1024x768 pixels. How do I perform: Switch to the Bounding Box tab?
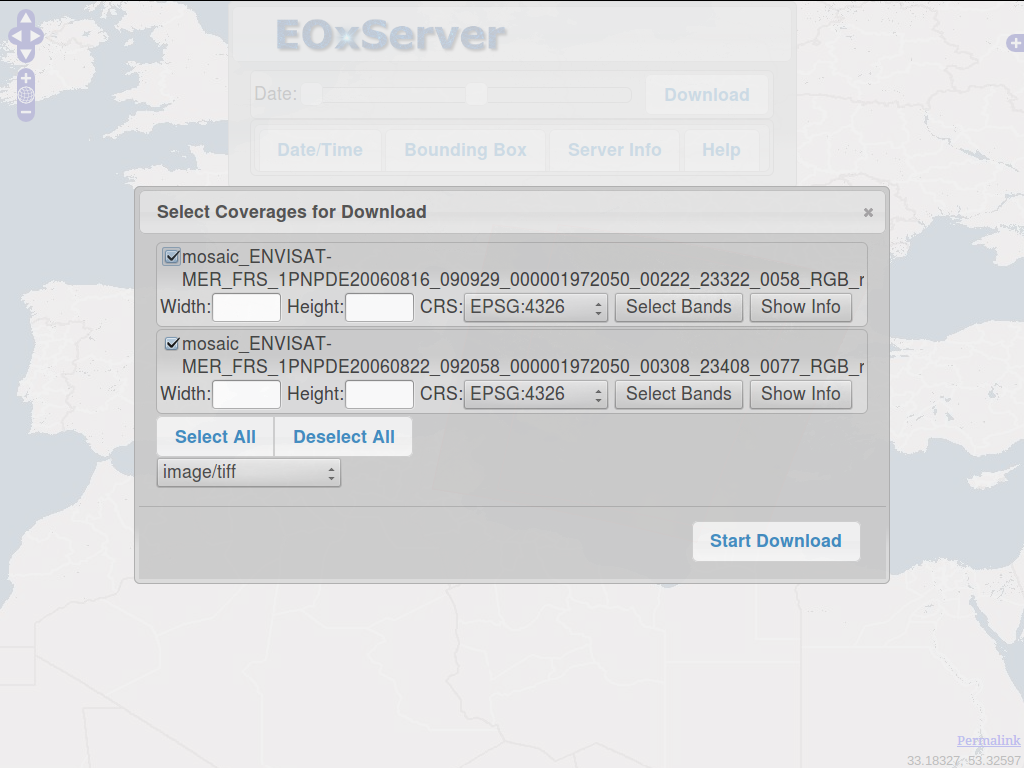(465, 150)
